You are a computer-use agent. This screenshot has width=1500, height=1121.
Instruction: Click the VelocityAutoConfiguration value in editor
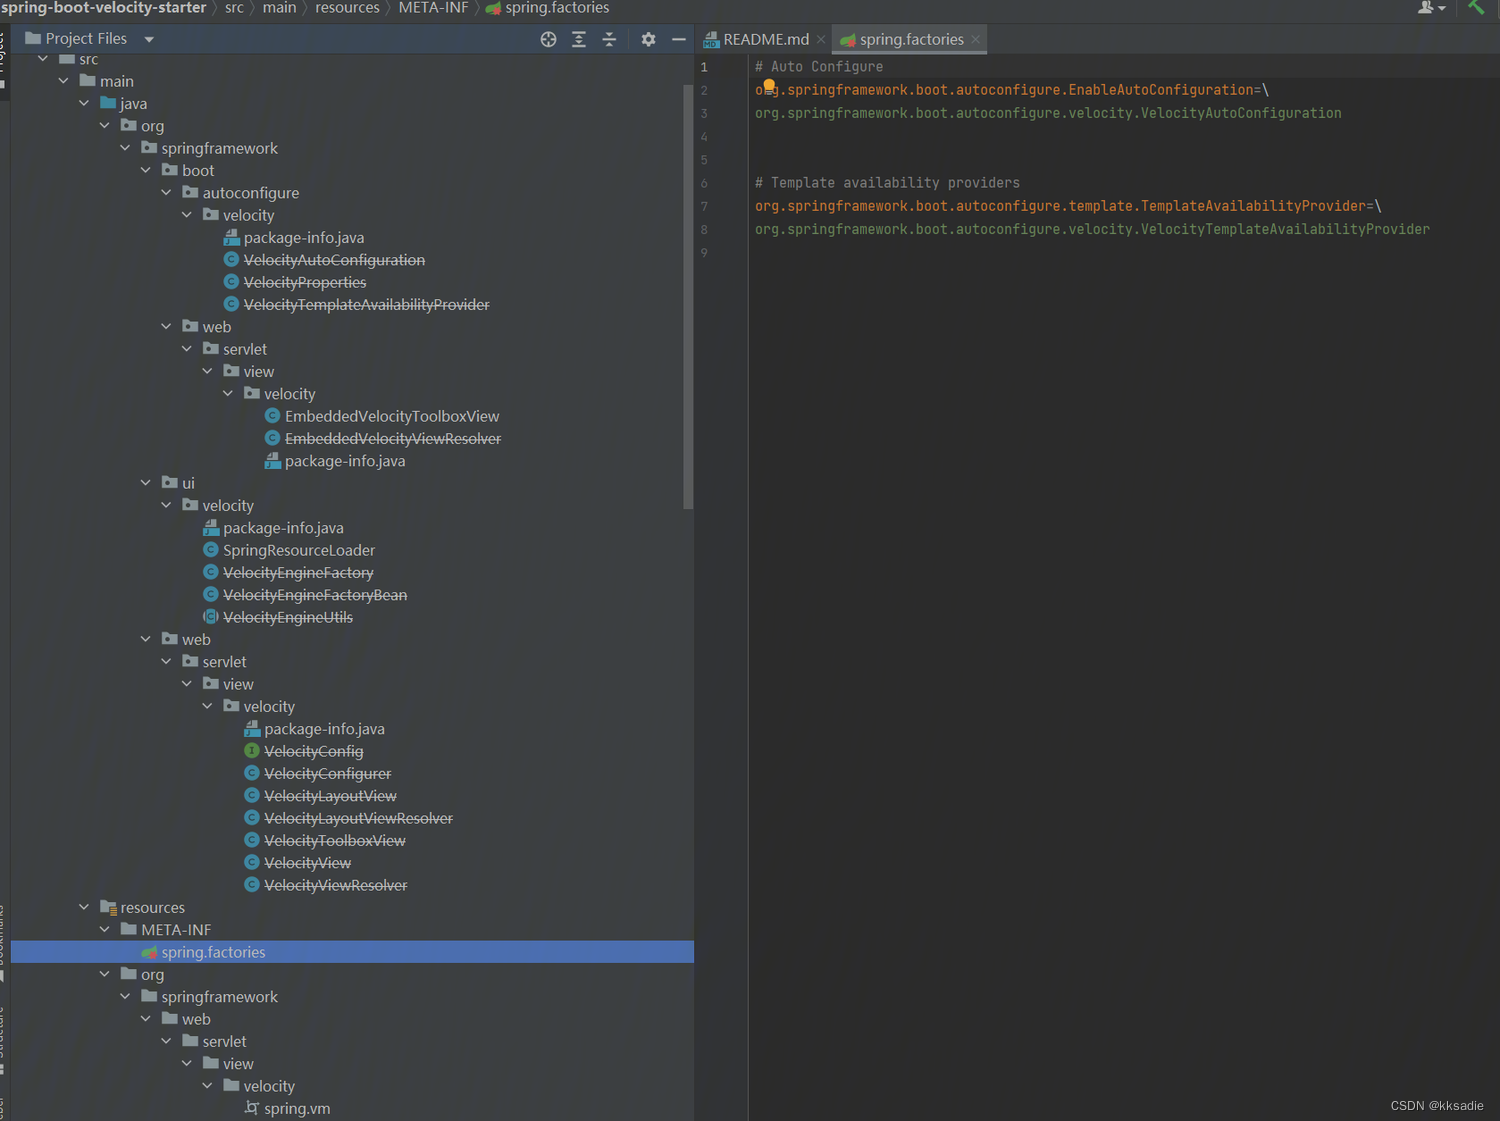[1048, 113]
